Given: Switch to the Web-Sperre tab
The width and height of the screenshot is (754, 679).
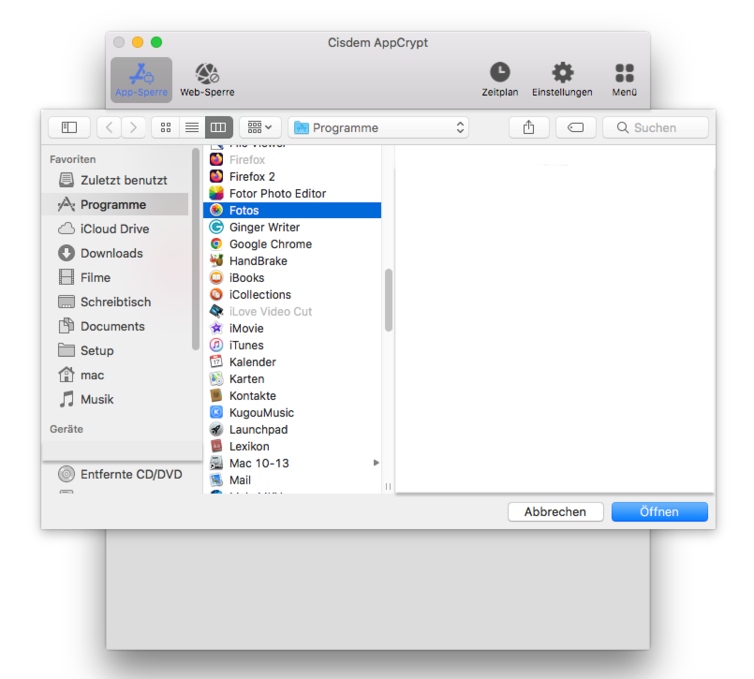Looking at the screenshot, I should [207, 80].
